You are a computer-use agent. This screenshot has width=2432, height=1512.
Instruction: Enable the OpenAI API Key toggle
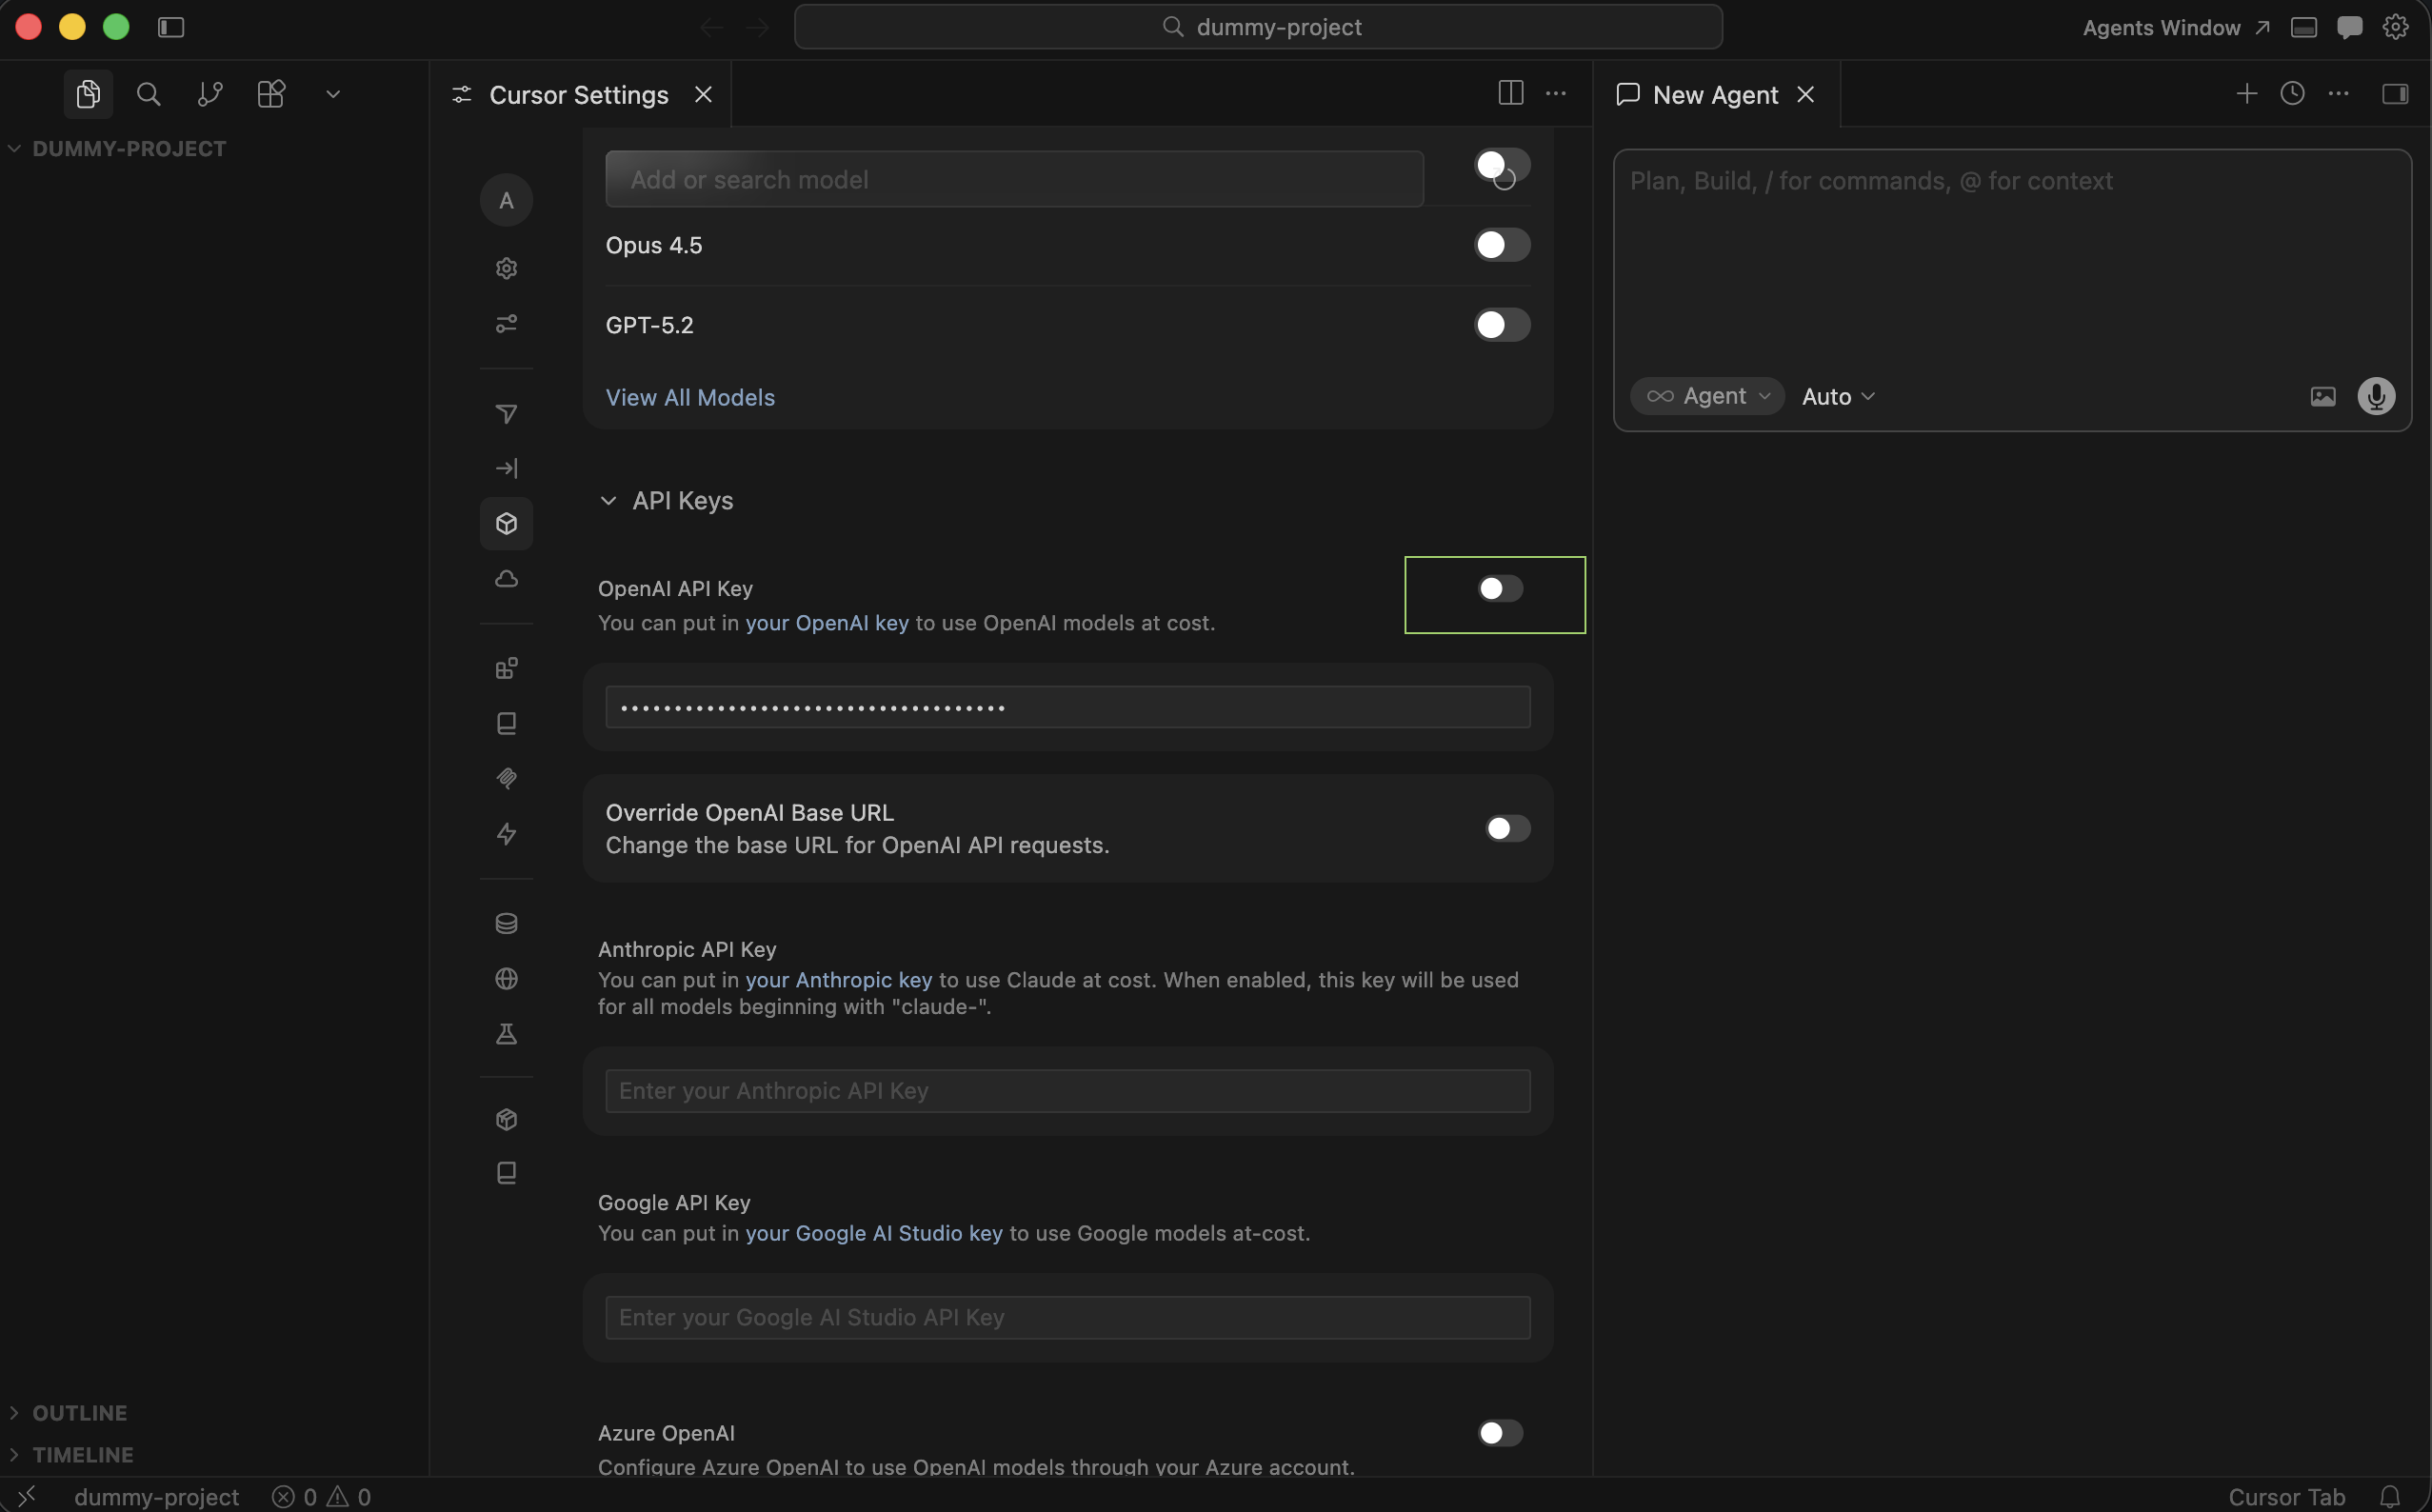point(1500,589)
